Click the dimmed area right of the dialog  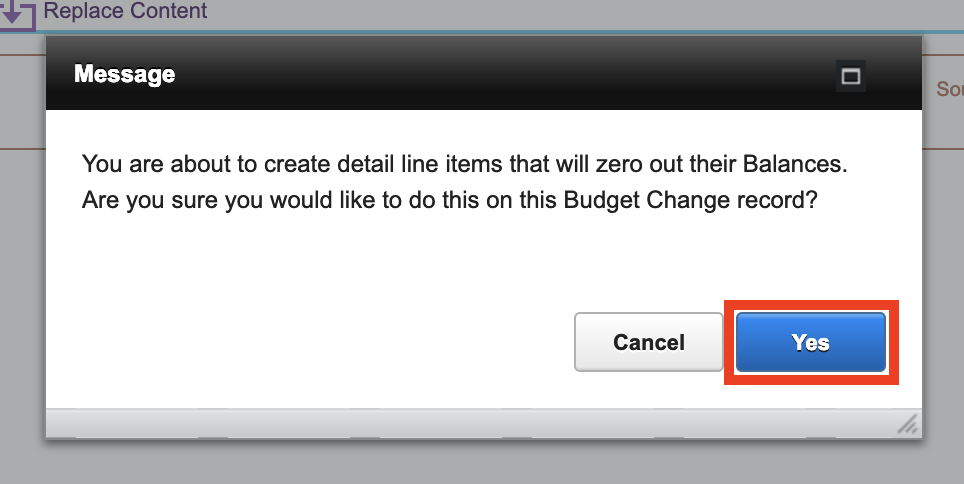click(x=944, y=277)
